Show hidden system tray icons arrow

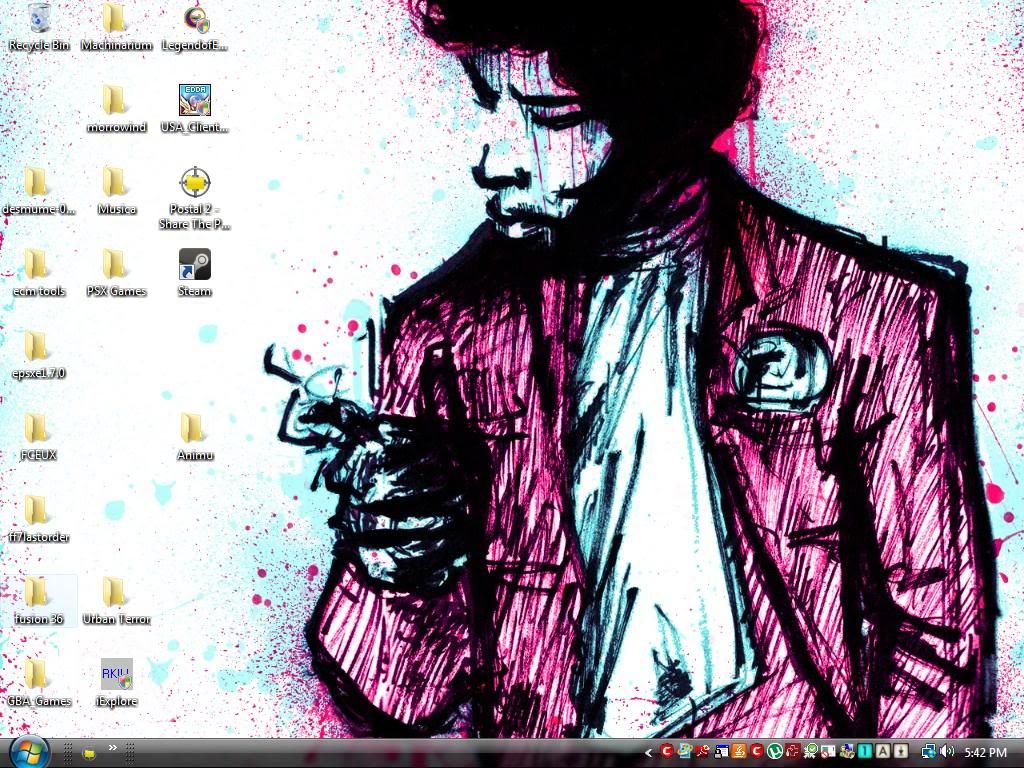coord(648,753)
